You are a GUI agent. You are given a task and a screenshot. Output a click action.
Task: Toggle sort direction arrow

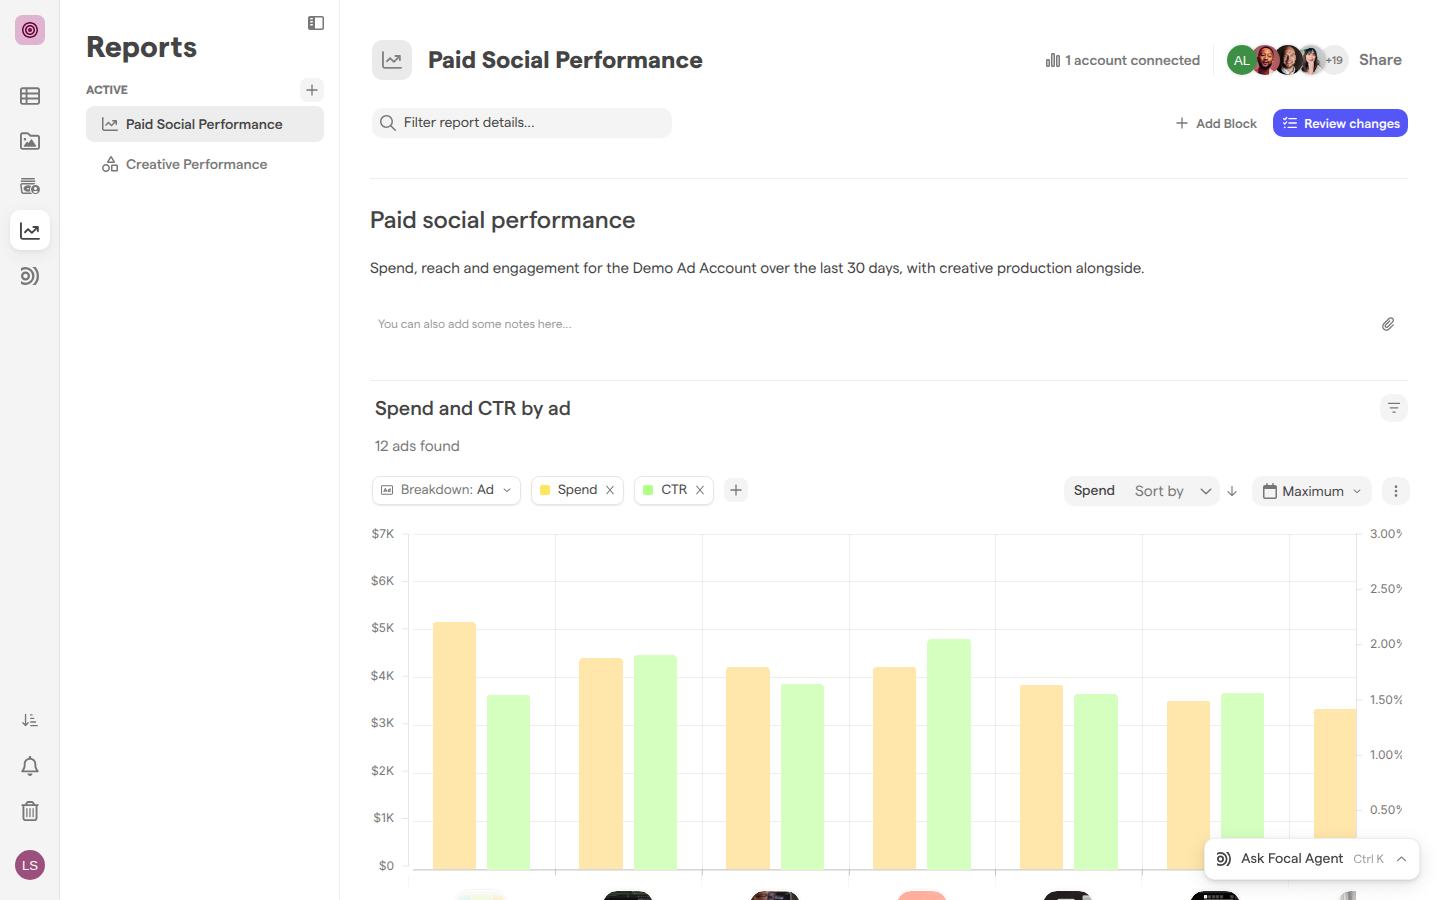[x=1232, y=491]
